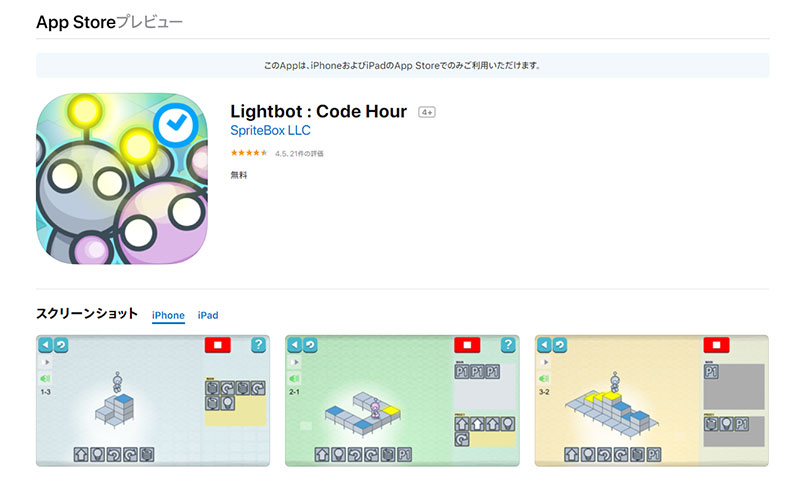Click the reset icon in level 1-3 screenshot
The height and width of the screenshot is (484, 800).
(x=61, y=345)
